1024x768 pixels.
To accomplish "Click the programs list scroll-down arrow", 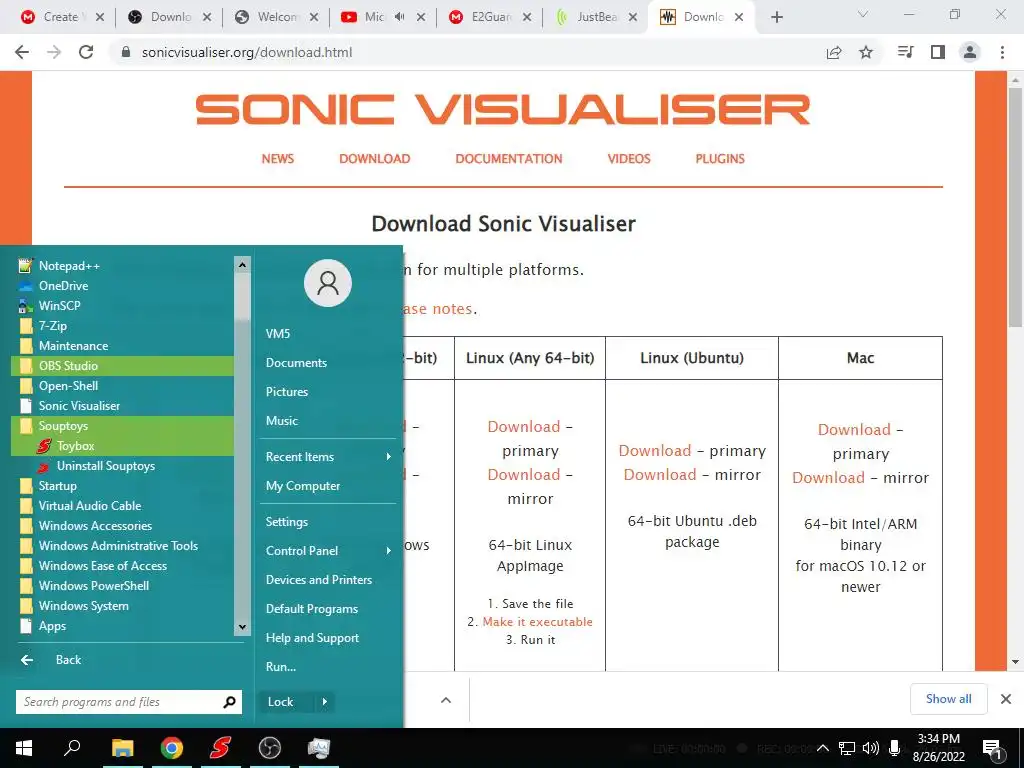I will coord(242,627).
